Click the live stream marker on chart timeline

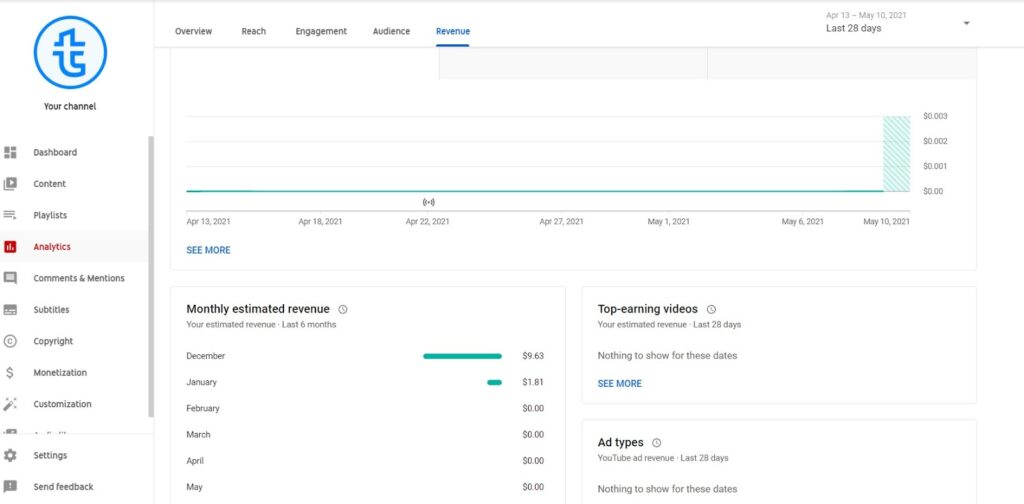click(x=429, y=202)
